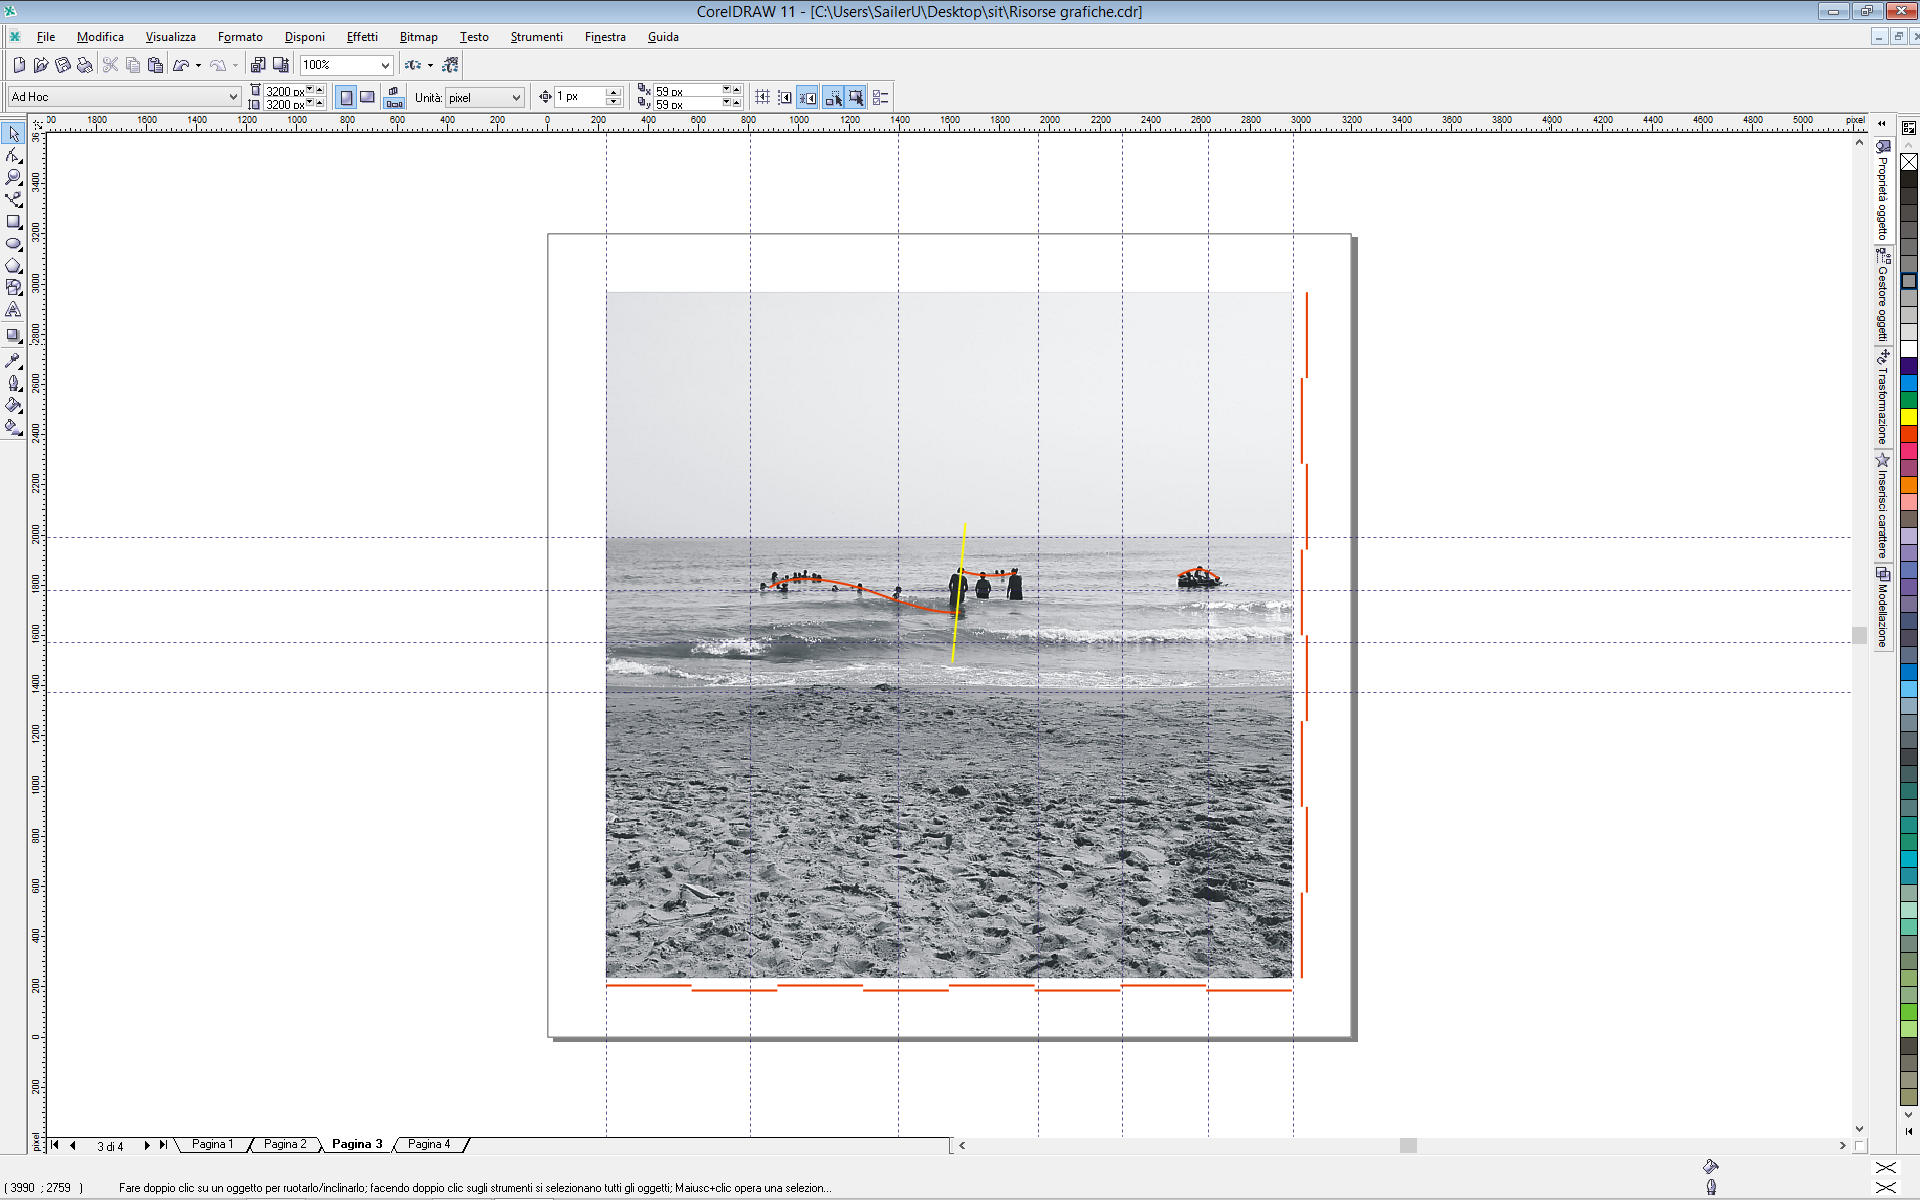The image size is (1920, 1200).
Task: Select the Text tool
Action: coord(13,310)
